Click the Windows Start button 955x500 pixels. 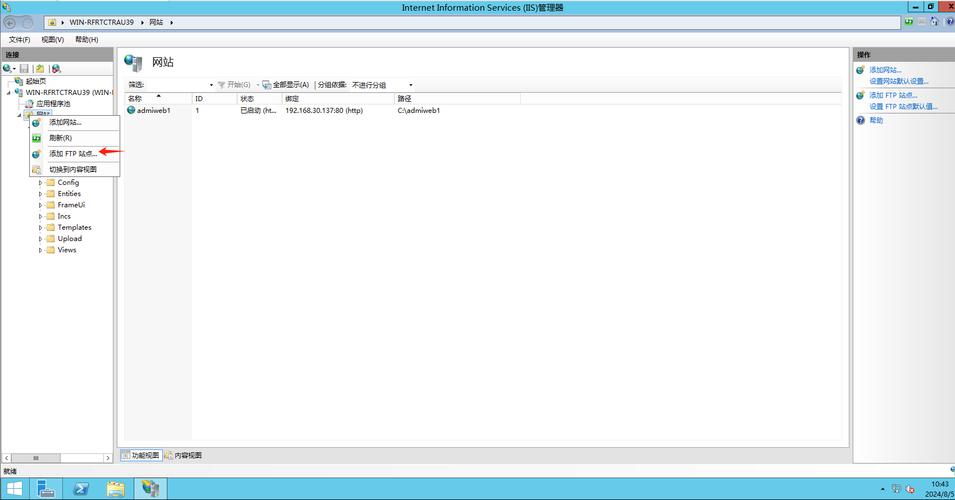13,489
